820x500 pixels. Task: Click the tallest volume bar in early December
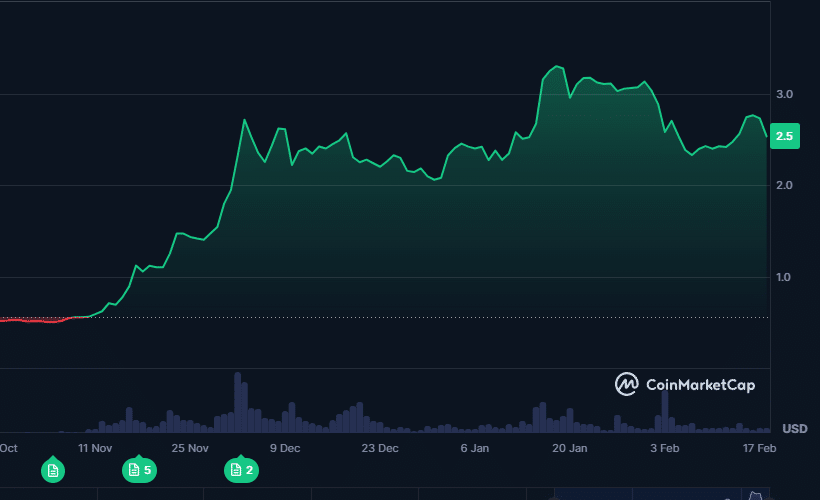pos(237,402)
